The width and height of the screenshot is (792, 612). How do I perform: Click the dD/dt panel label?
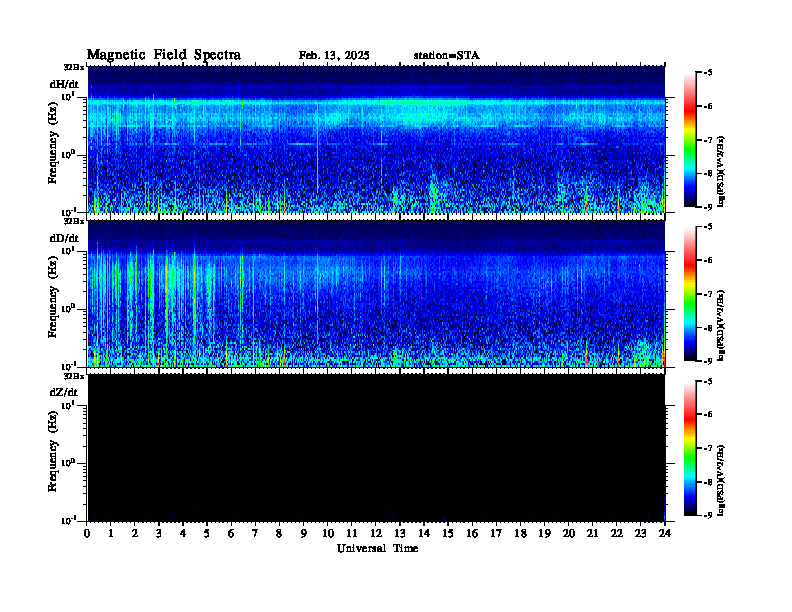[64, 238]
